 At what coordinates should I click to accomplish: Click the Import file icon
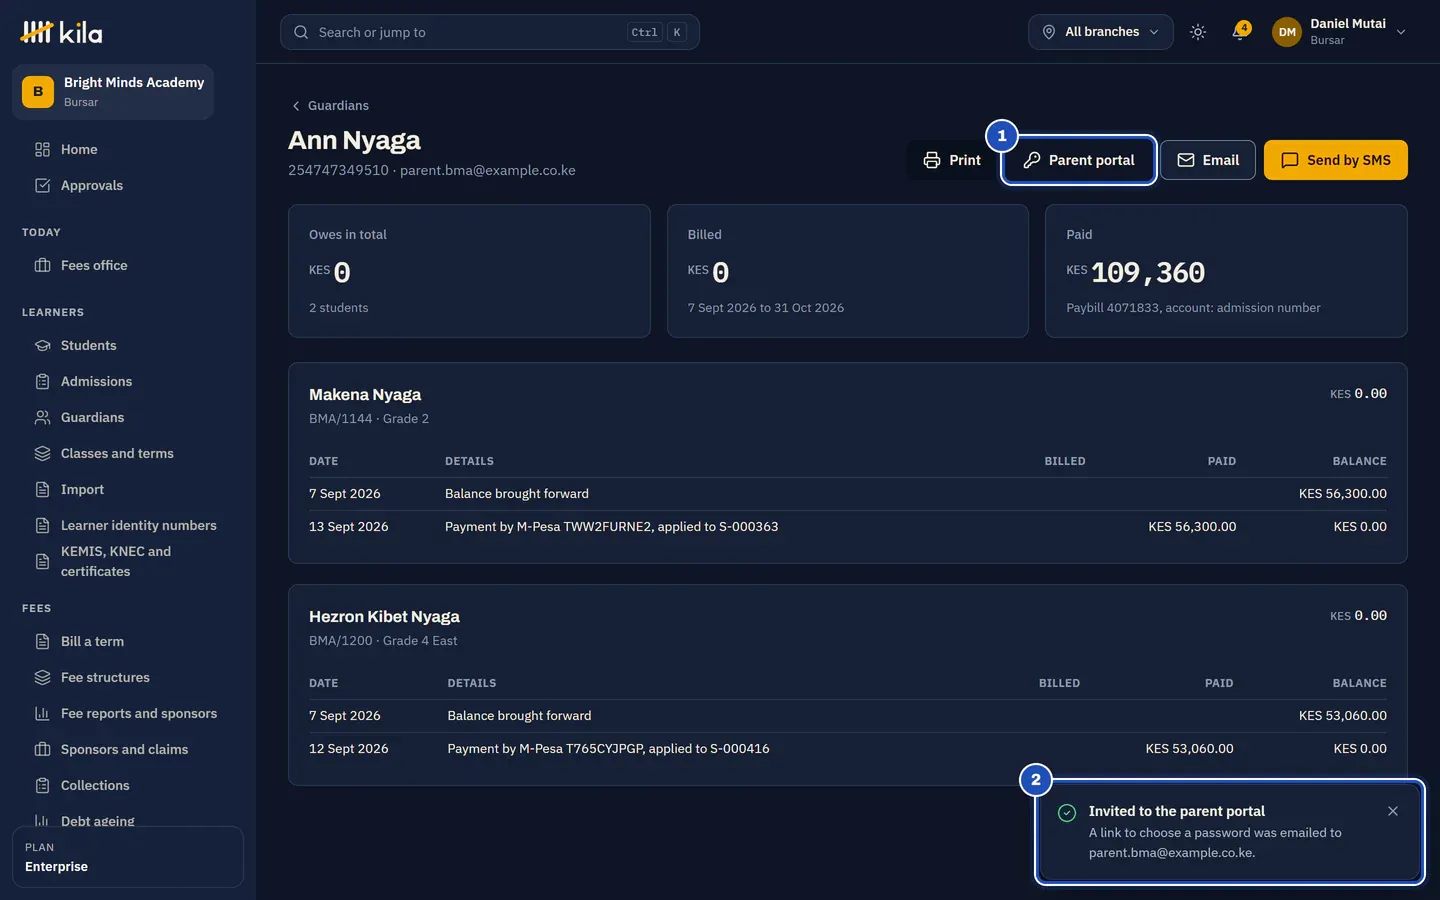[x=42, y=489]
